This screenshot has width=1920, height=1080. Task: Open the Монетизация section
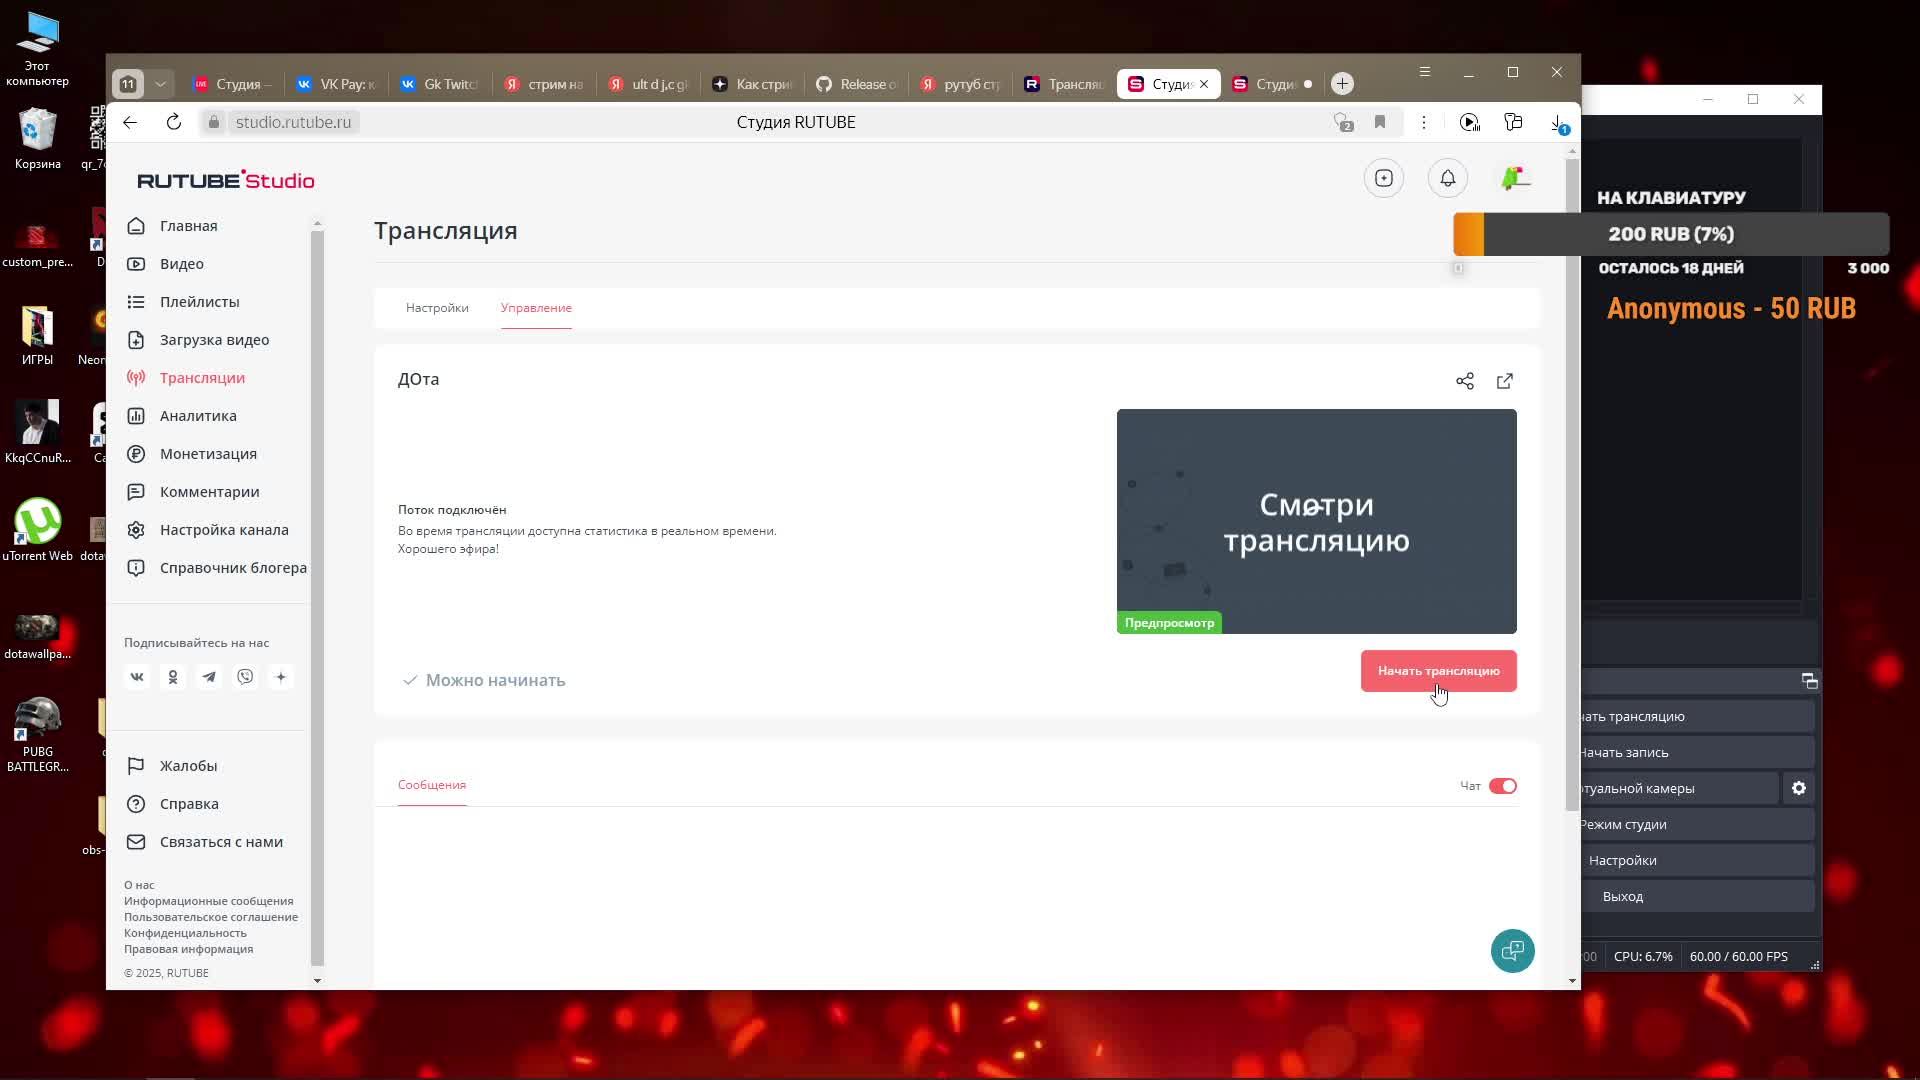tap(208, 454)
